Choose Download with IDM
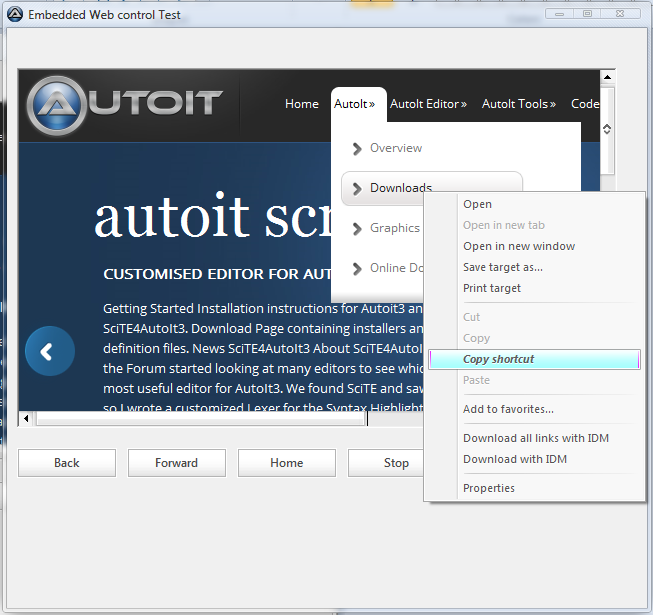This screenshot has height=615, width=653. (534, 459)
